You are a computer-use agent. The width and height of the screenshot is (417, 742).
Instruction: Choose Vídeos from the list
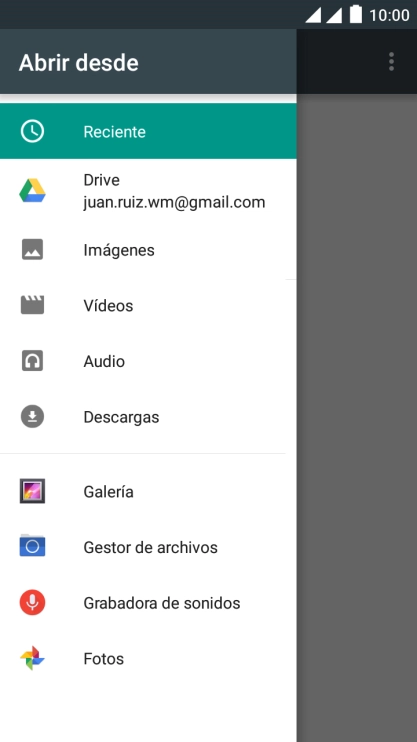pos(148,305)
